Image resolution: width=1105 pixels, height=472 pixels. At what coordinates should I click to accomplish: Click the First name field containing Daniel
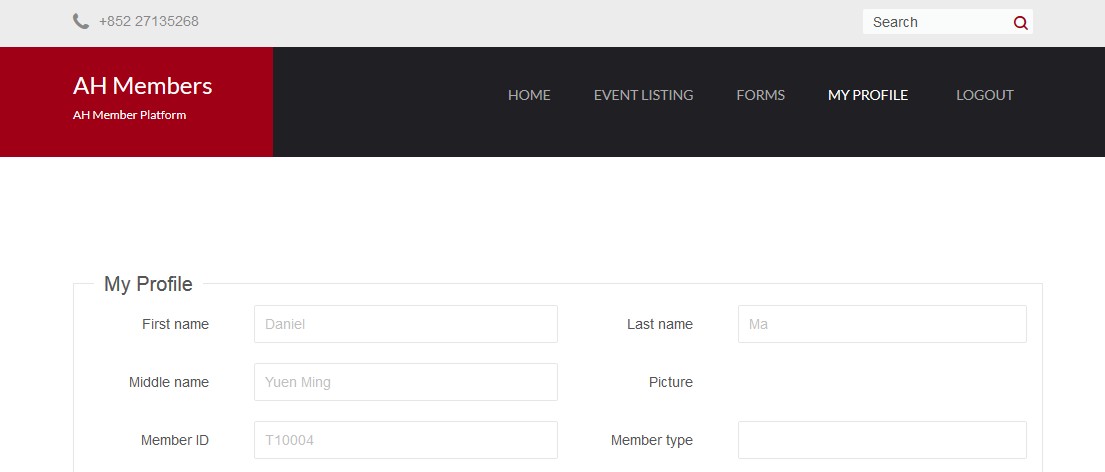(x=406, y=324)
